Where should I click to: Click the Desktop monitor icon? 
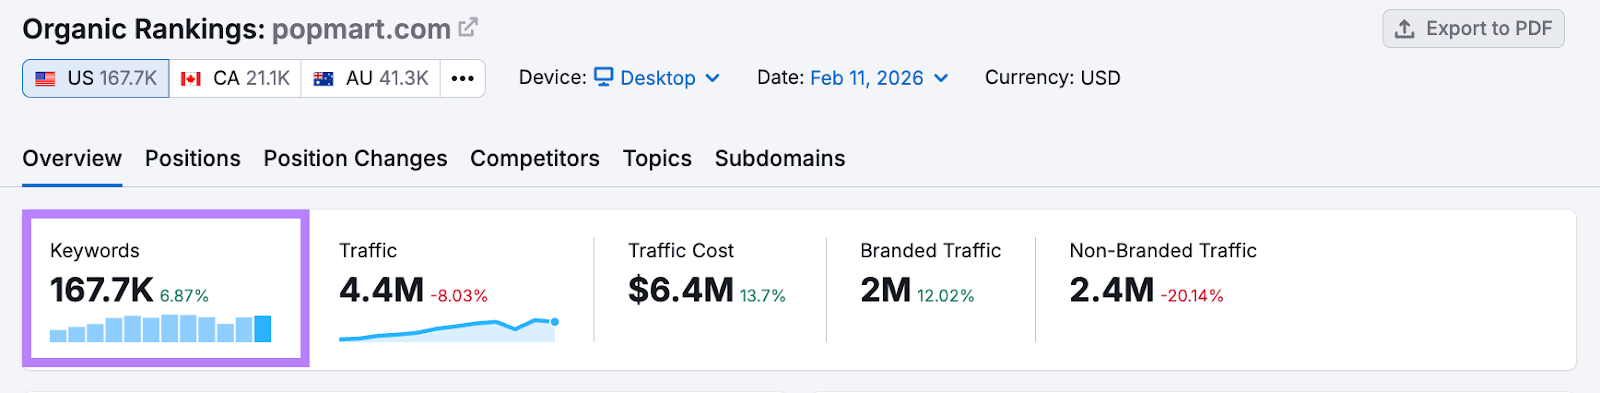[603, 77]
